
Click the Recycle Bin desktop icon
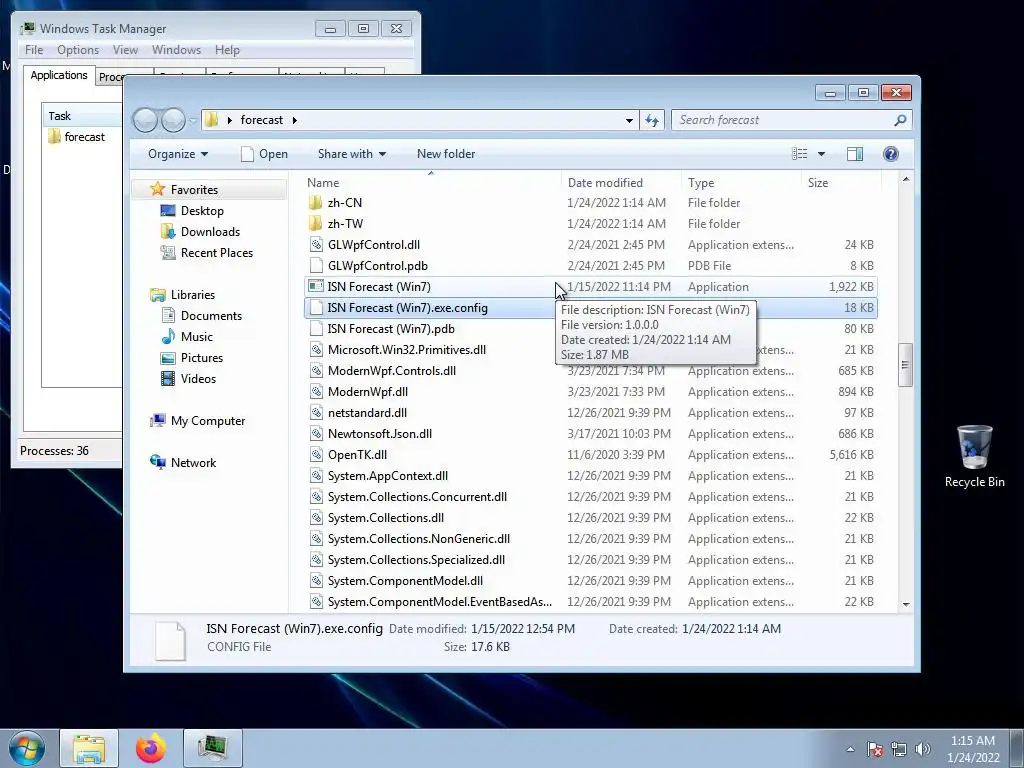click(974, 456)
